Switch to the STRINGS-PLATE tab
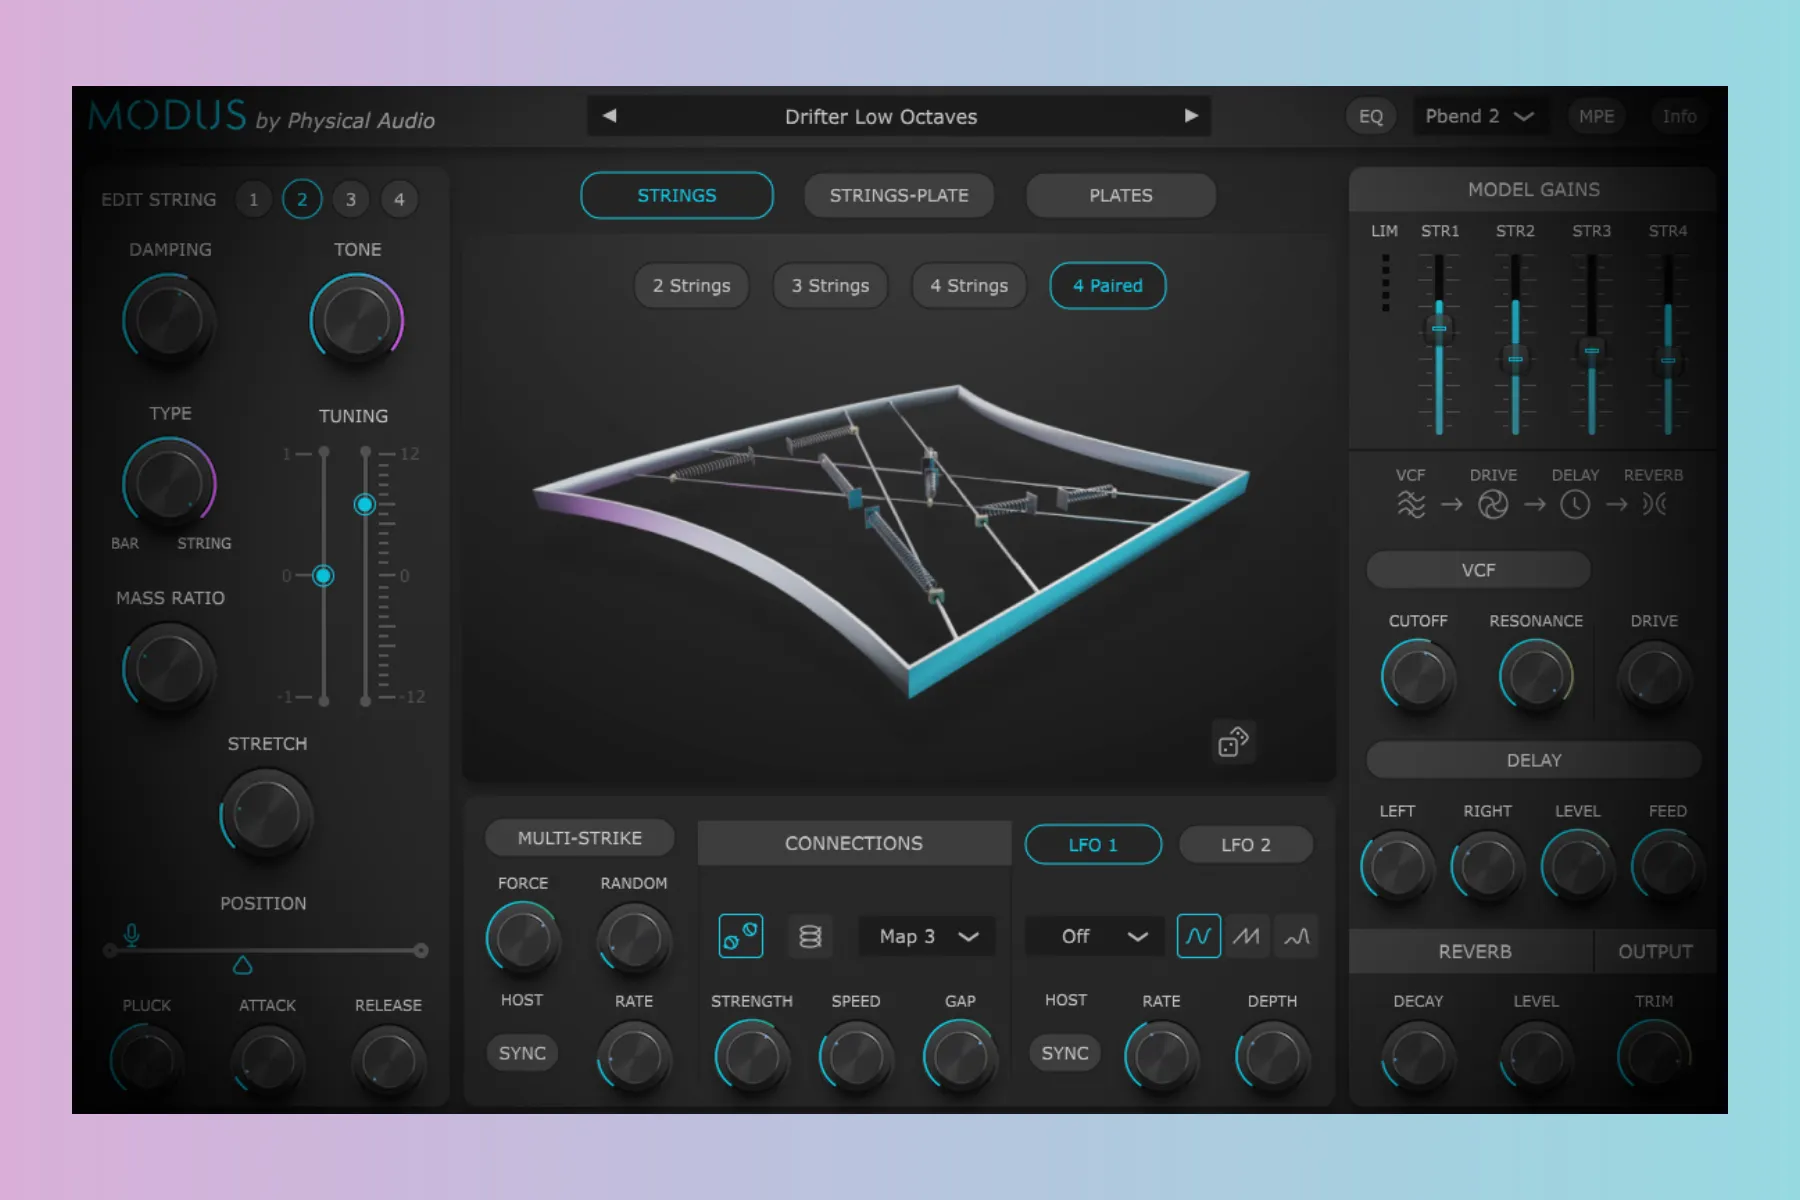This screenshot has width=1800, height=1200. pos(898,196)
